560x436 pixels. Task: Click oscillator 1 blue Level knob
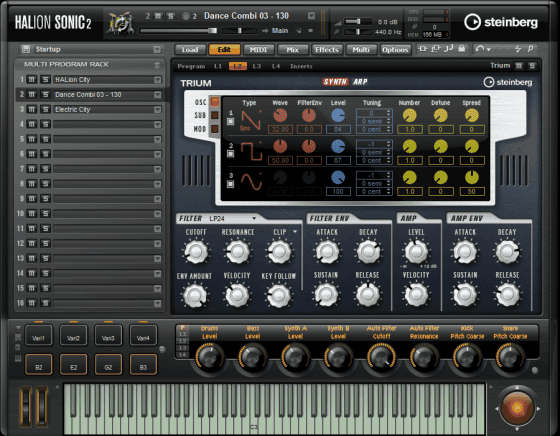tap(338, 116)
